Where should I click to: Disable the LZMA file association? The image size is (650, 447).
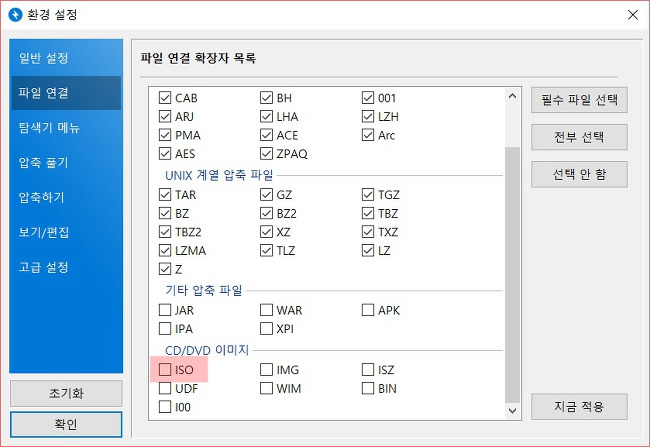click(x=165, y=250)
